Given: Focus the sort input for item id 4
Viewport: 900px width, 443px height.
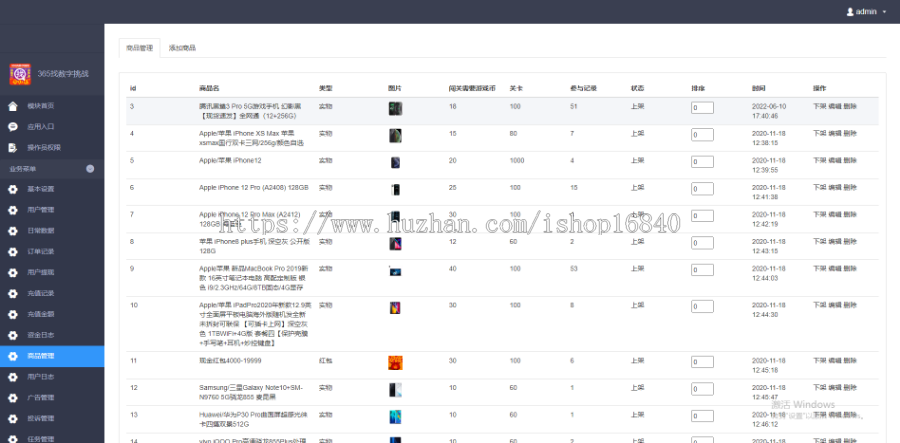Looking at the screenshot, I should click(x=702, y=135).
